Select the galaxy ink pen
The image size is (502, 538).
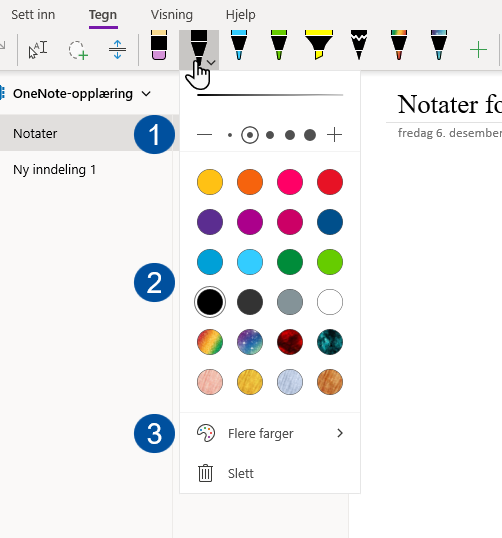pos(439,45)
